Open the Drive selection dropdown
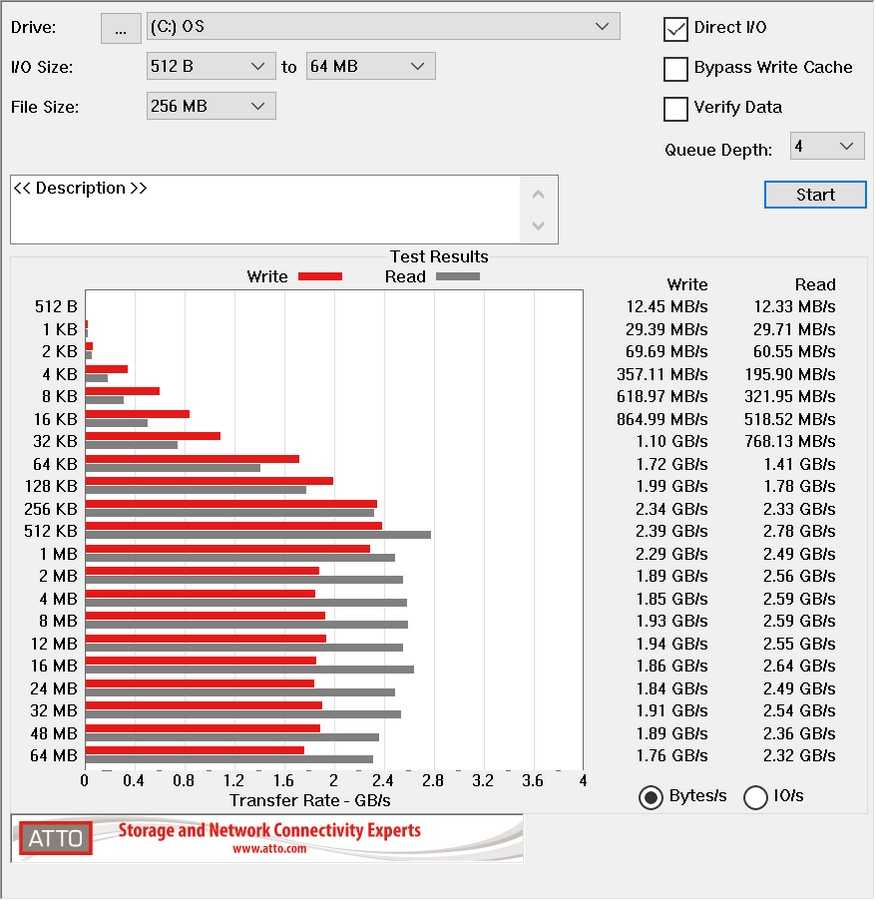This screenshot has width=875, height=900. (x=382, y=27)
